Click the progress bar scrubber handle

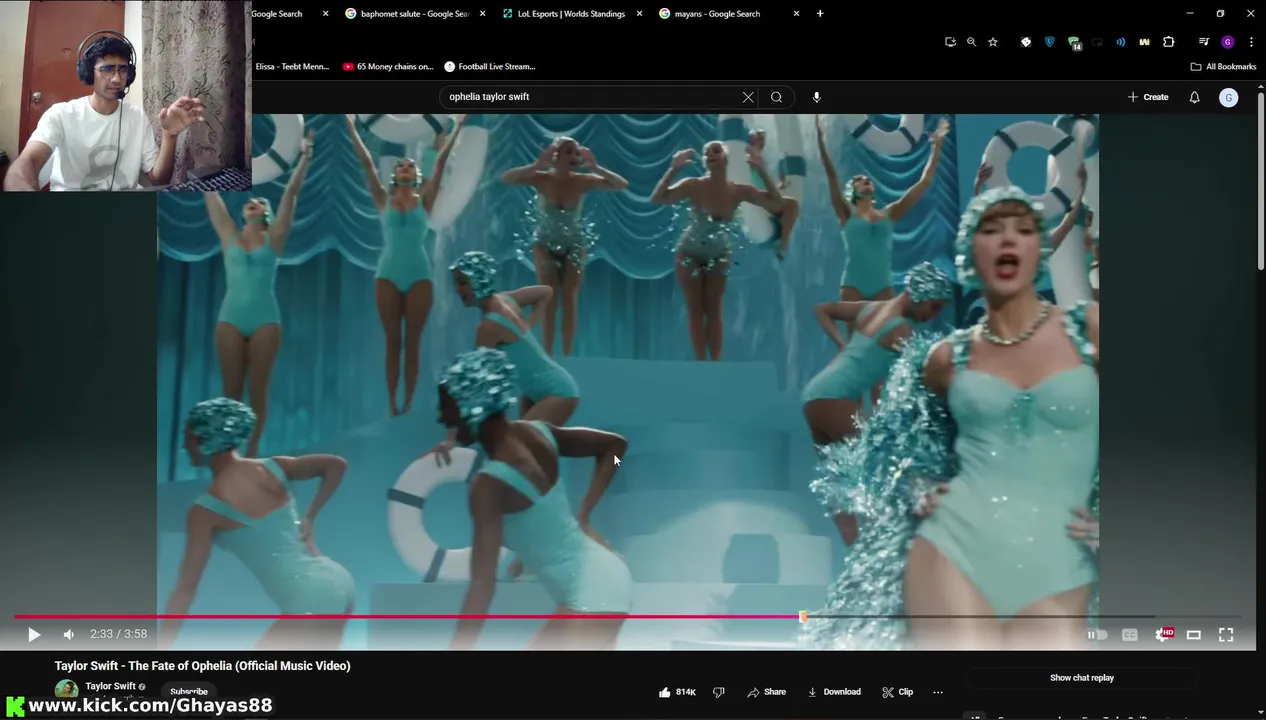tap(803, 617)
